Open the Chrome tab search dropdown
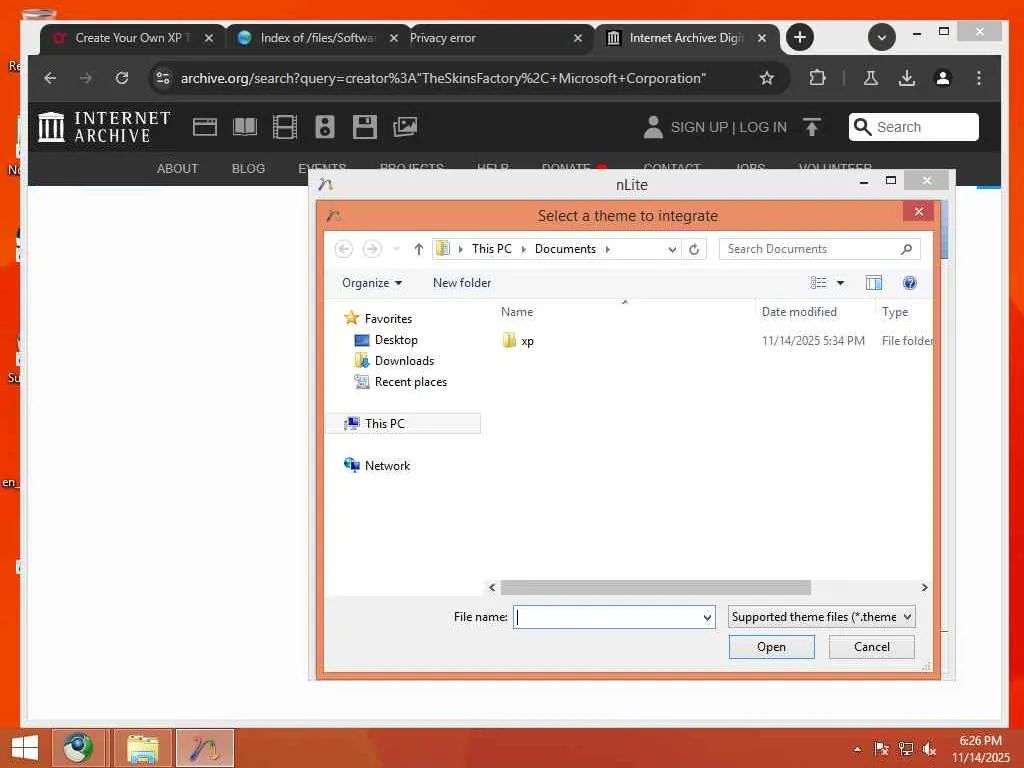This screenshot has width=1024, height=768. (882, 37)
